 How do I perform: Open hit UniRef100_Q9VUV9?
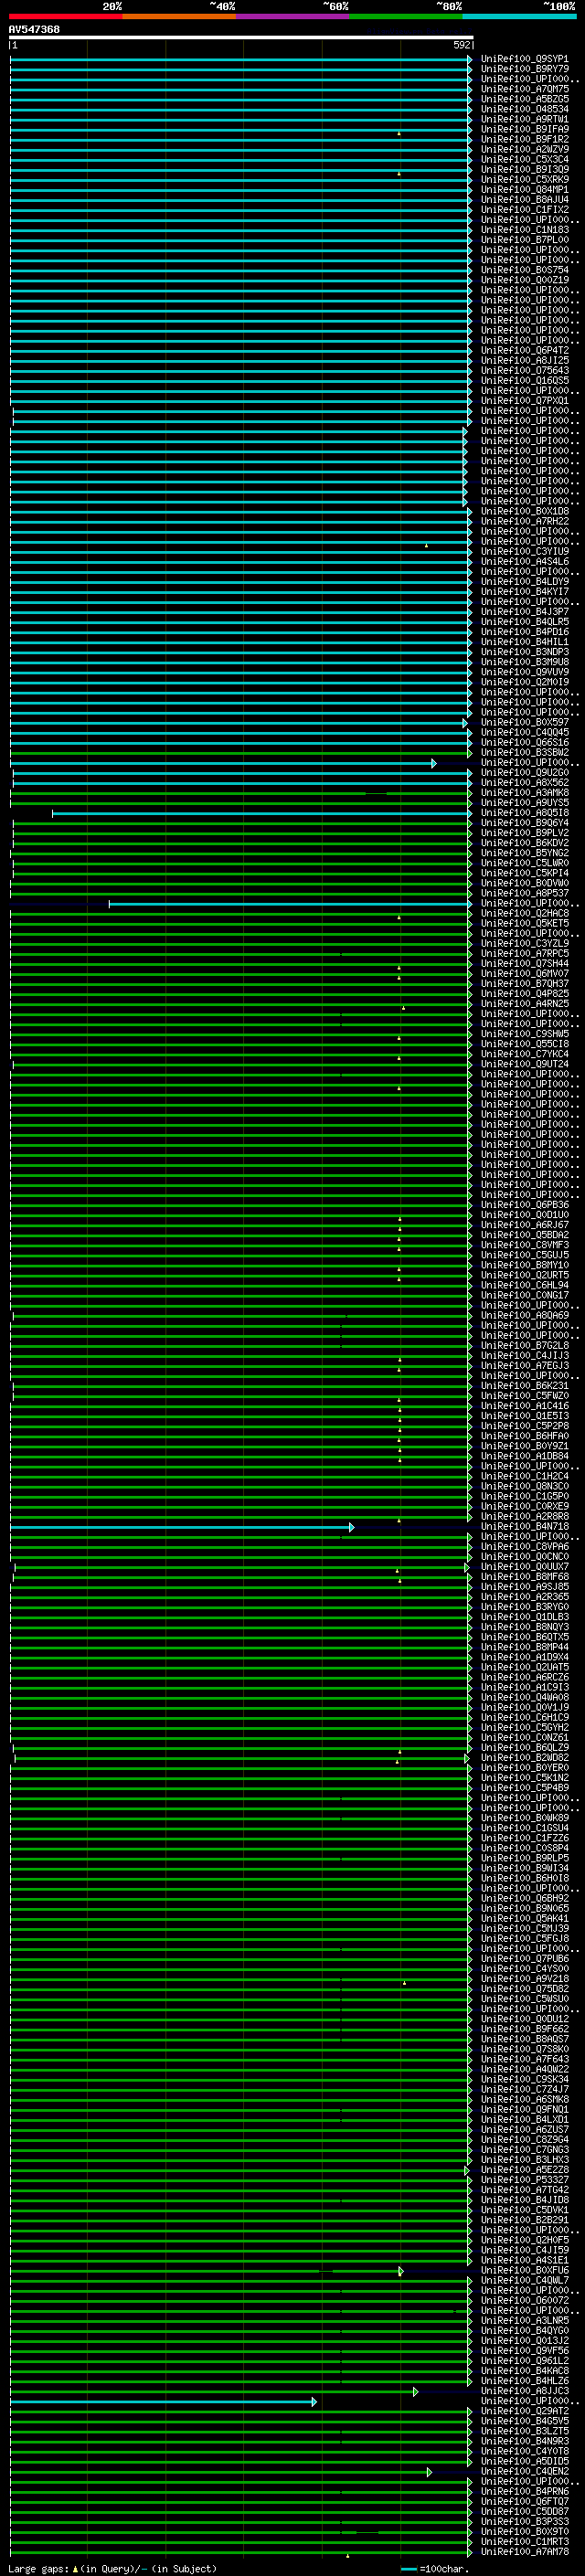[524, 672]
